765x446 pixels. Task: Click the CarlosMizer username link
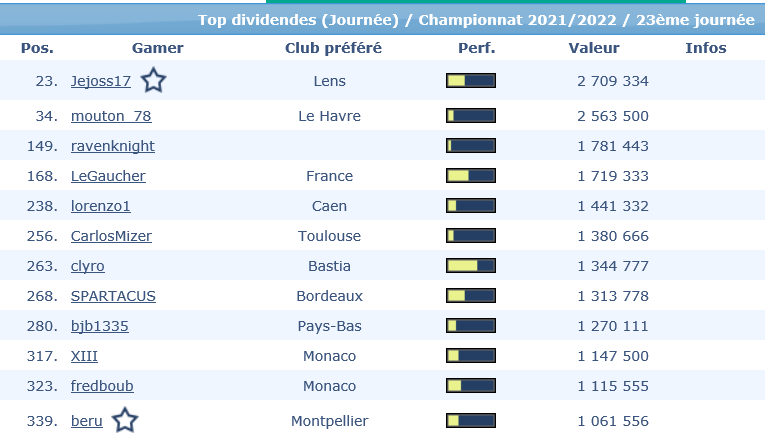pyautogui.click(x=111, y=236)
